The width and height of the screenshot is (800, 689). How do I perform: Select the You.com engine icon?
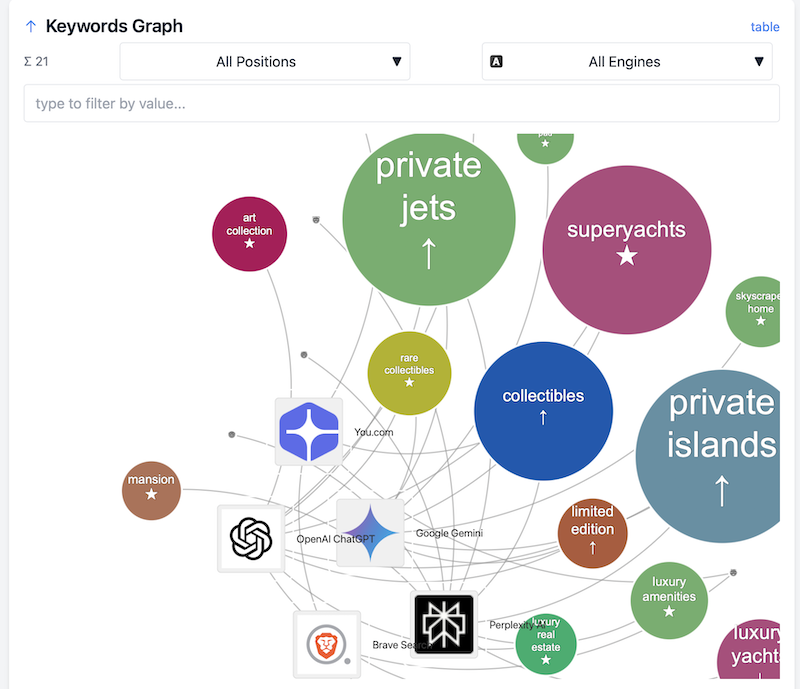click(x=309, y=431)
